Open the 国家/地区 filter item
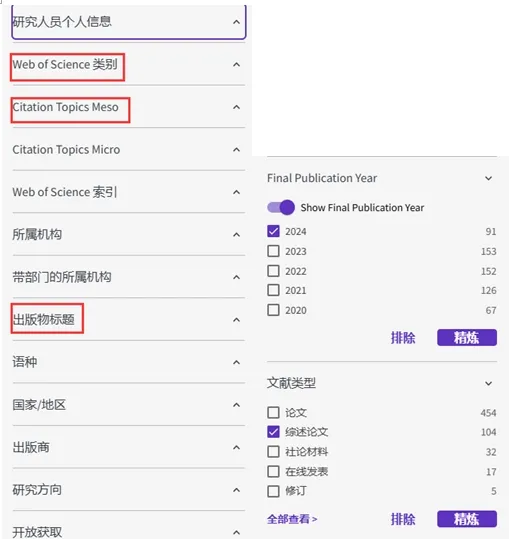 pyautogui.click(x=129, y=405)
